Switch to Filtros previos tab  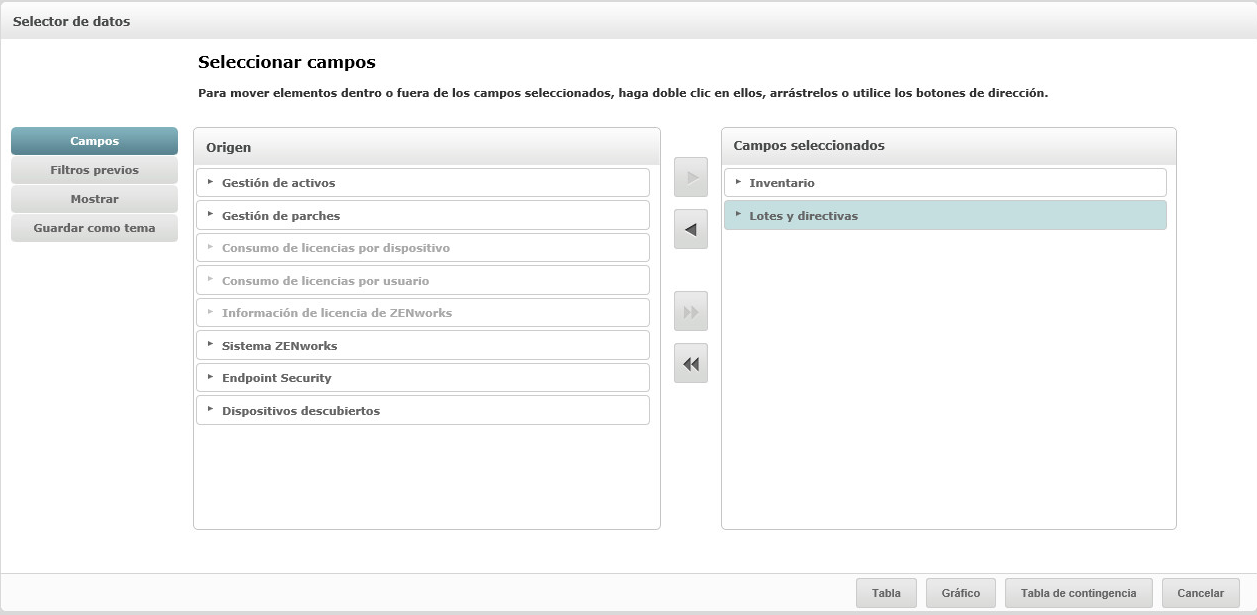tap(94, 170)
